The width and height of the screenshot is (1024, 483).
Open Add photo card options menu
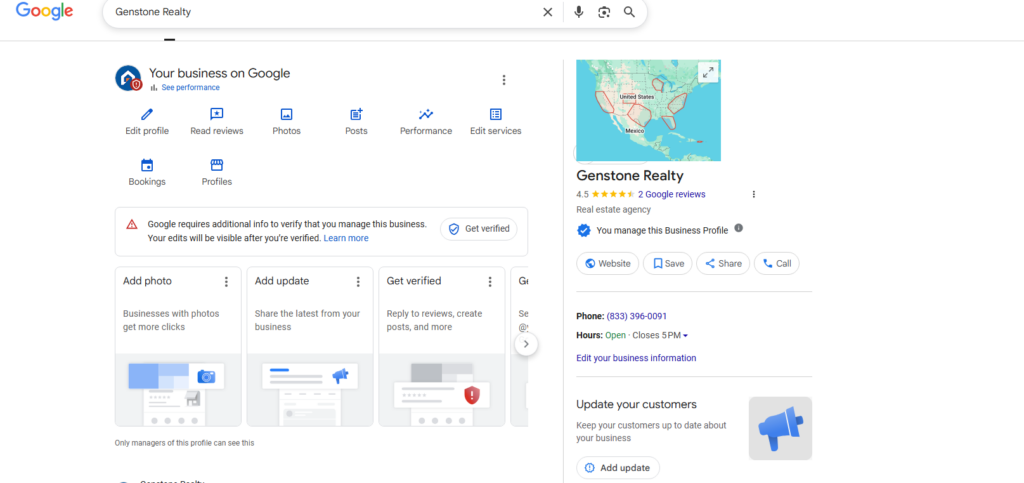coord(226,281)
